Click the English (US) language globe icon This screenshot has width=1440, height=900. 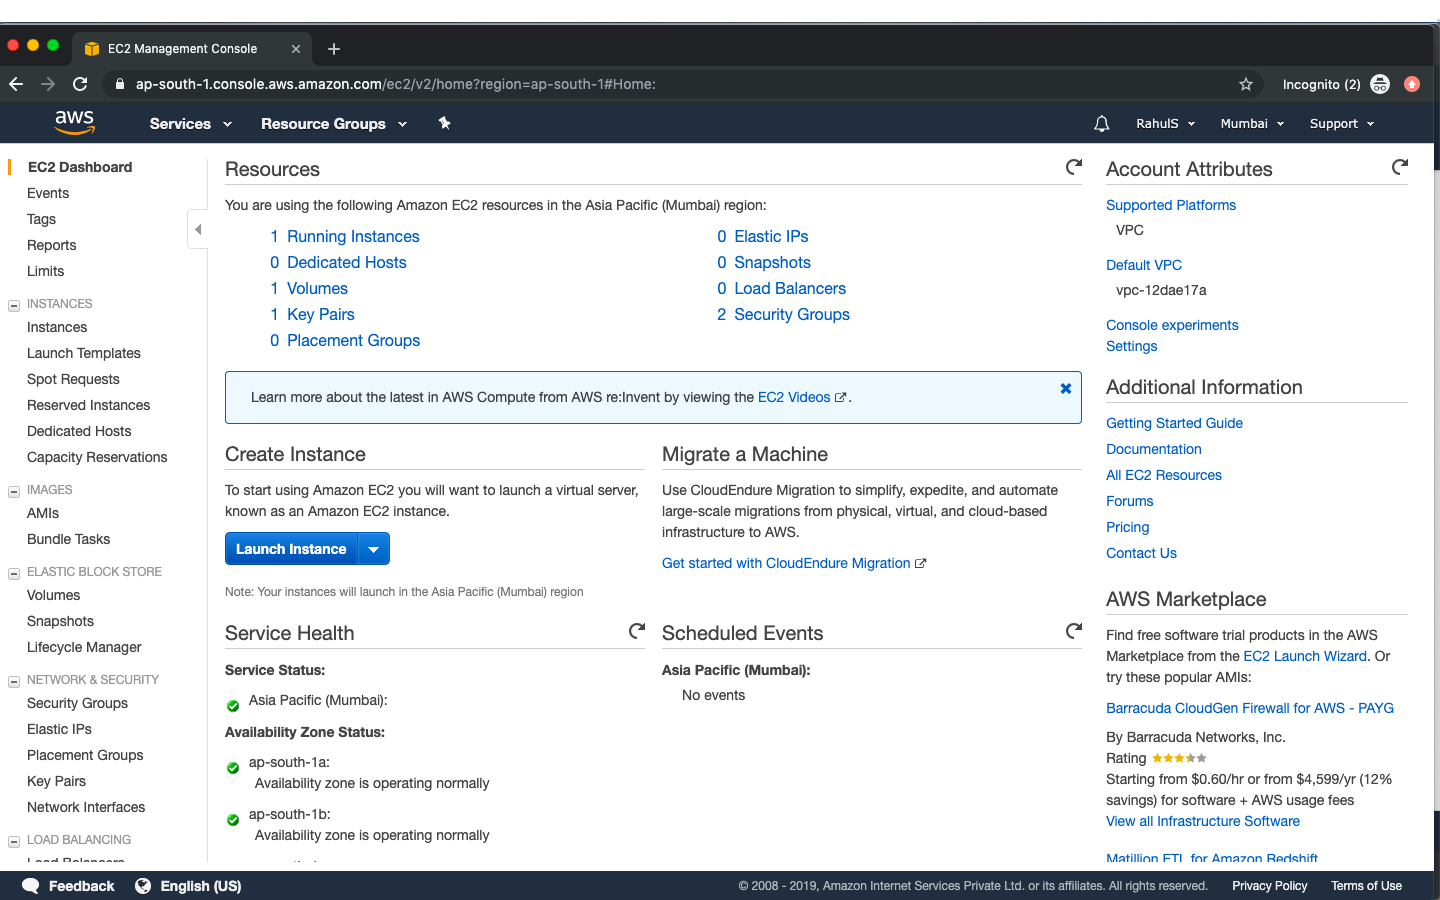(x=142, y=886)
